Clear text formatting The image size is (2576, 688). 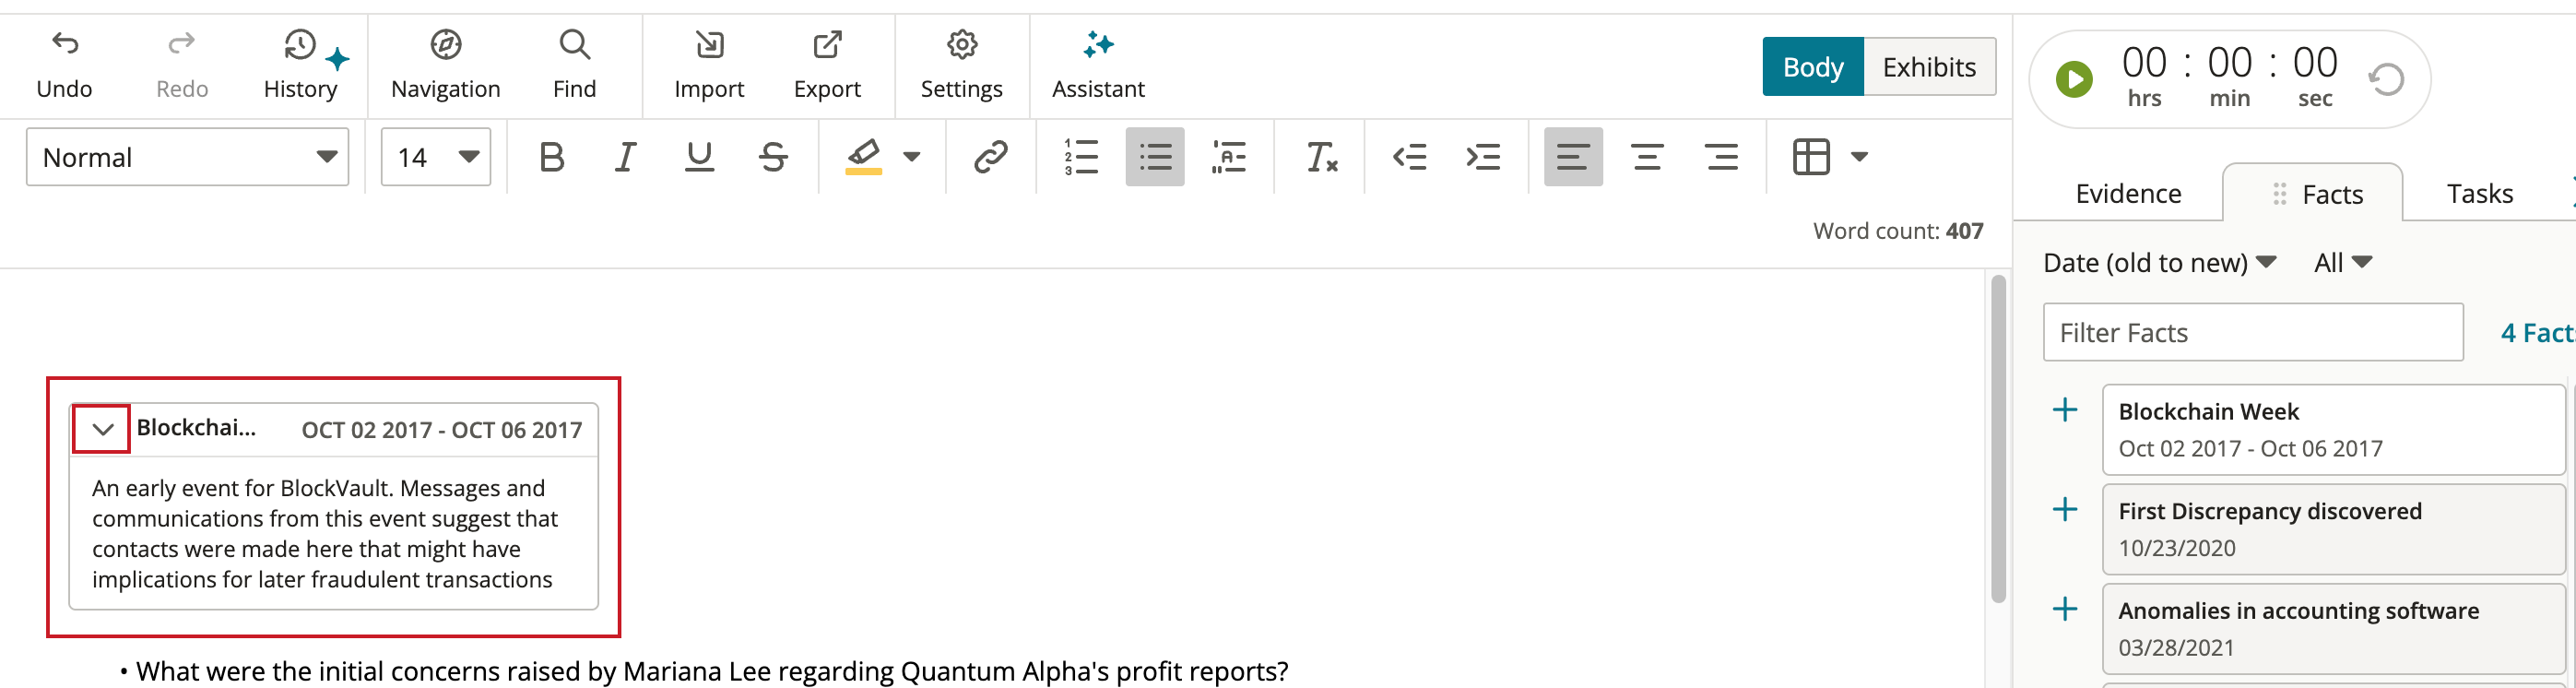[x=1321, y=157]
